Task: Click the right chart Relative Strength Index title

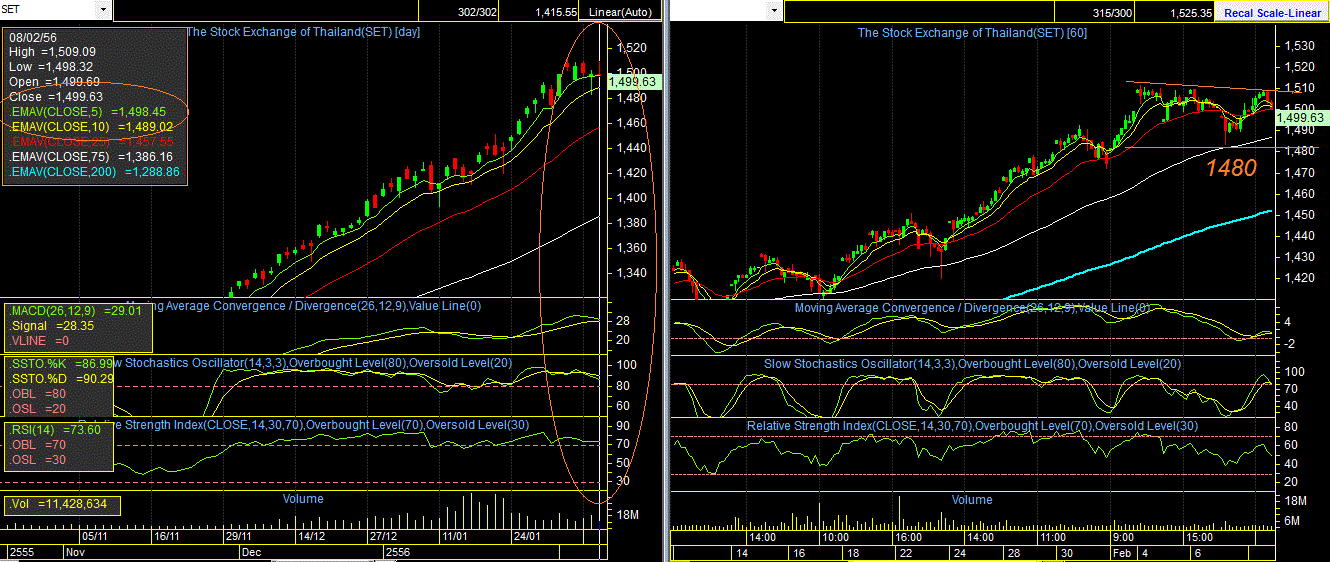Action: point(972,426)
